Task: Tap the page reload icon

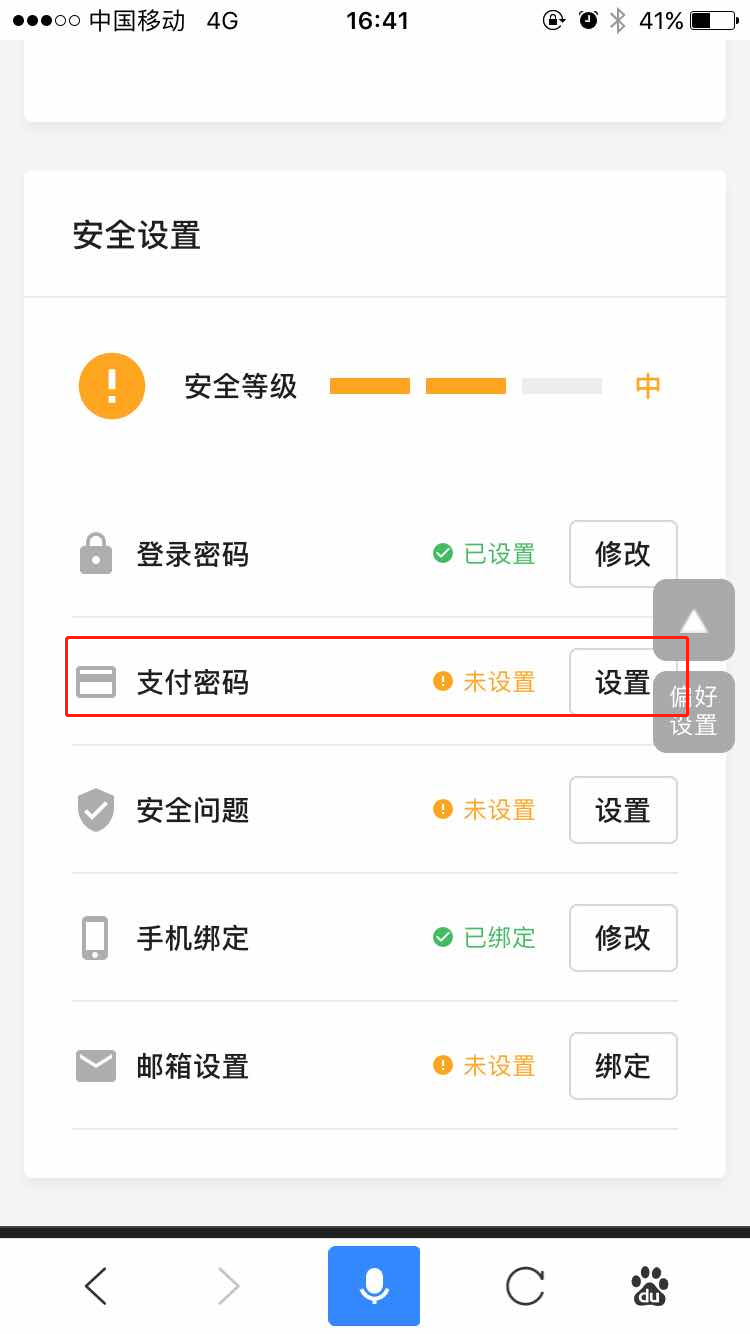Action: tap(525, 1286)
